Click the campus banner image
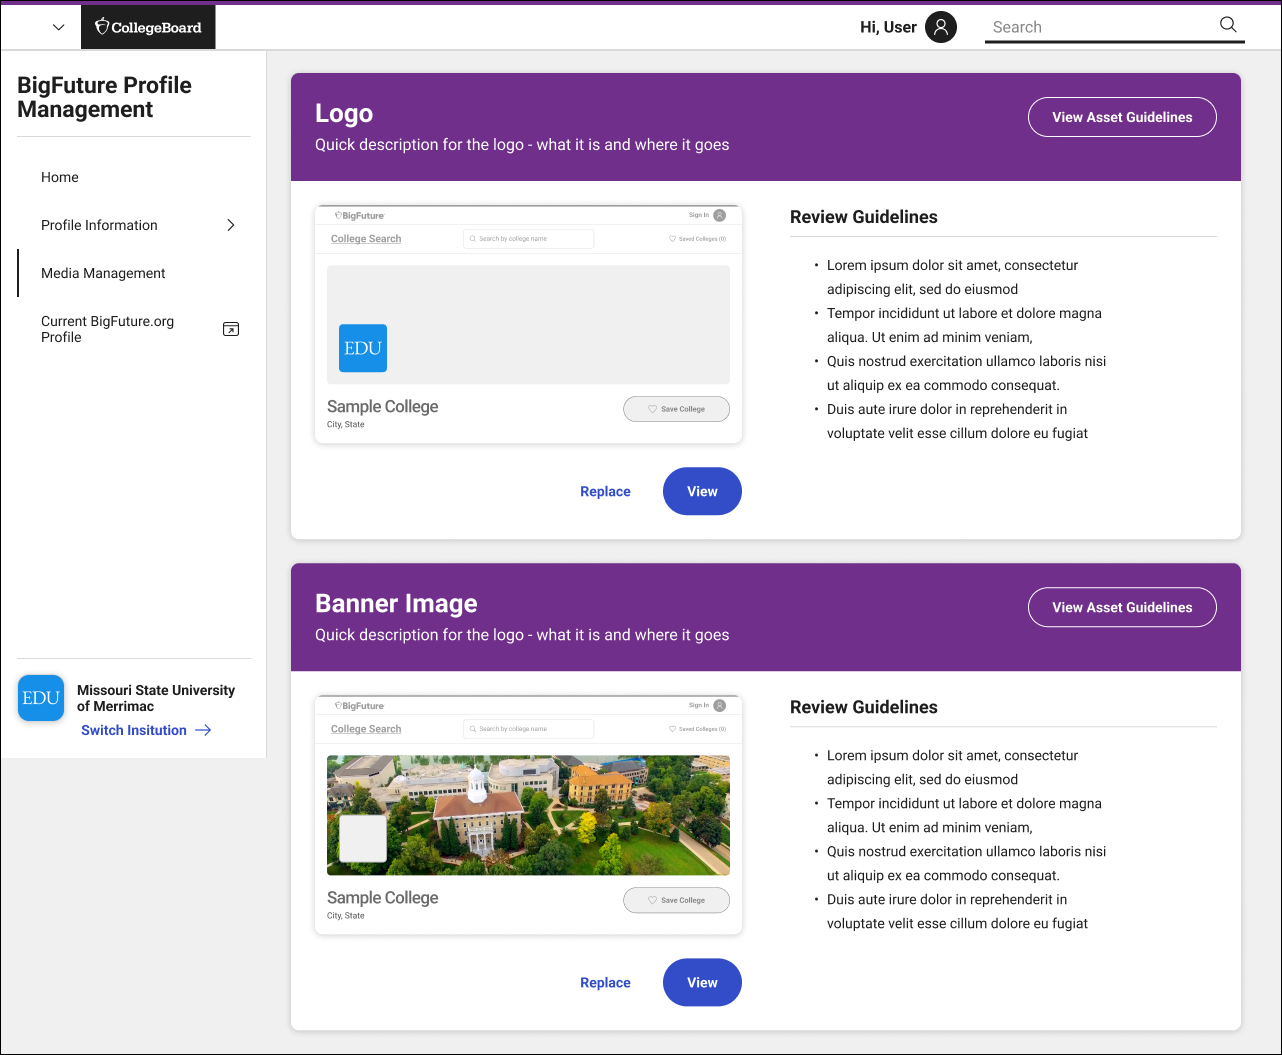This screenshot has width=1282, height=1055. pyautogui.click(x=528, y=815)
